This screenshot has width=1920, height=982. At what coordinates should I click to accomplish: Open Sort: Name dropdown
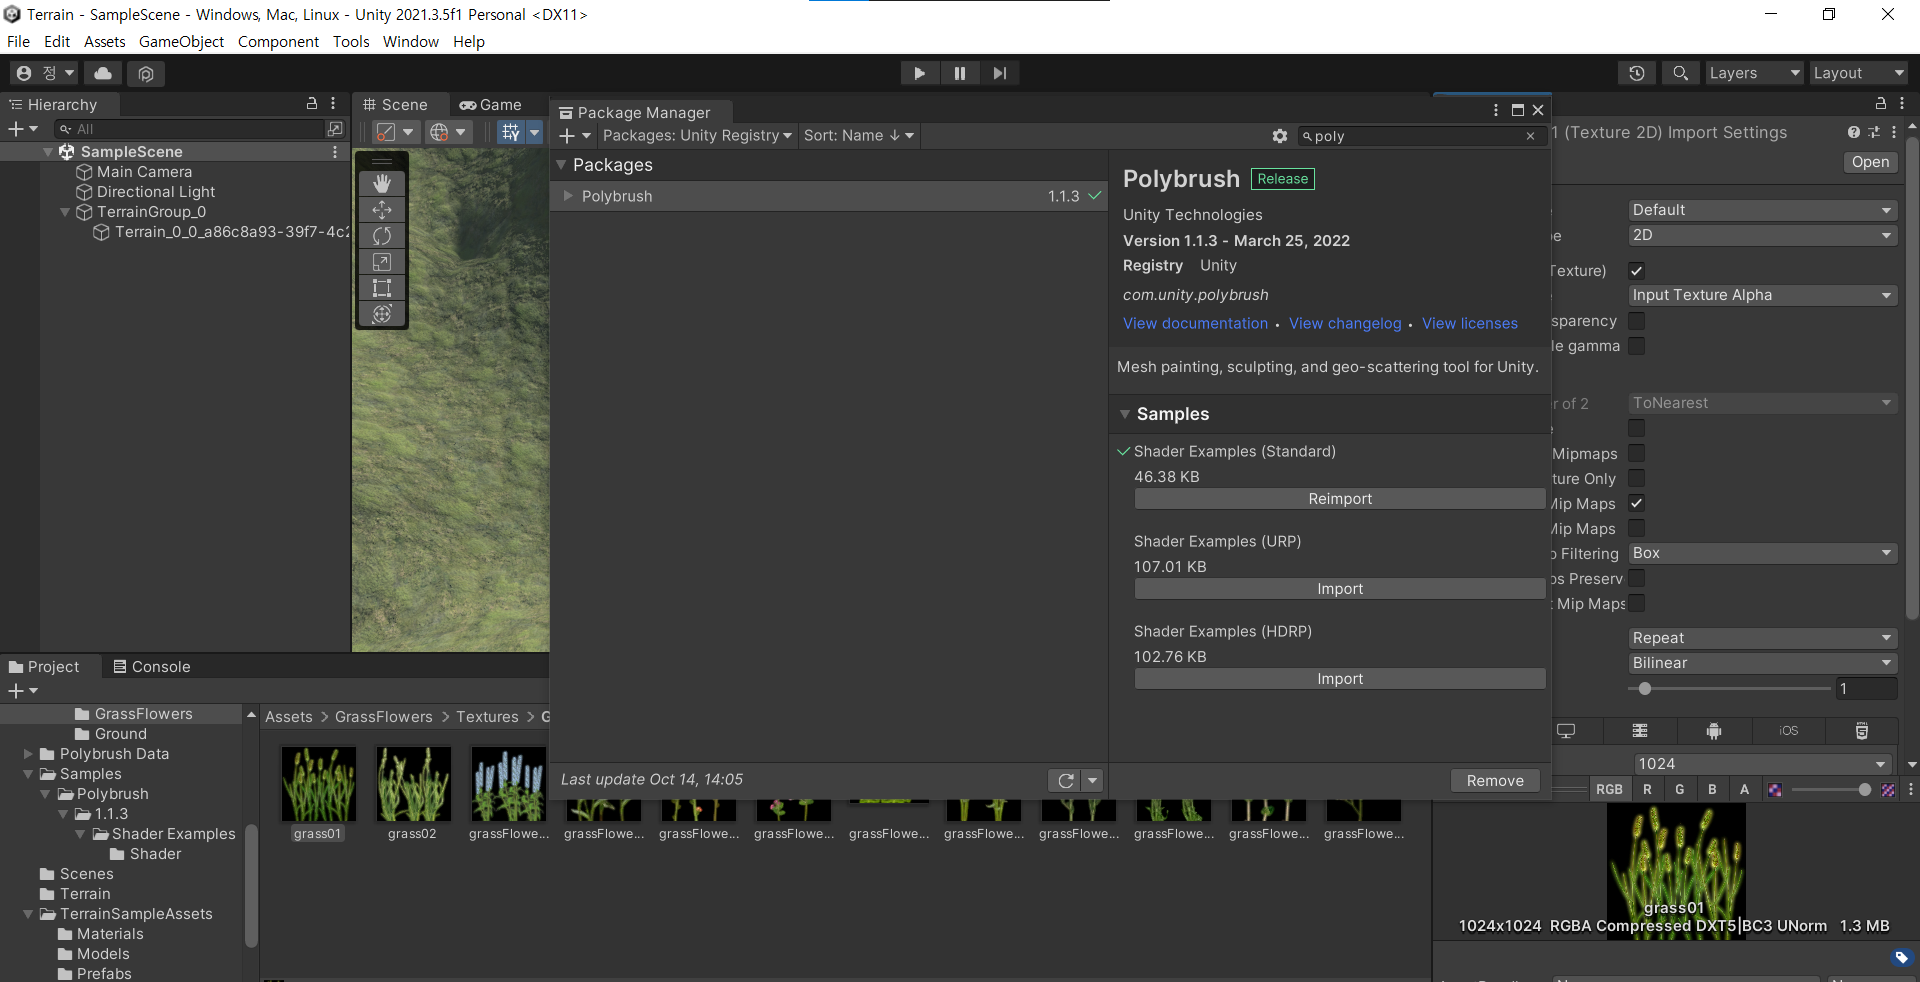(859, 136)
